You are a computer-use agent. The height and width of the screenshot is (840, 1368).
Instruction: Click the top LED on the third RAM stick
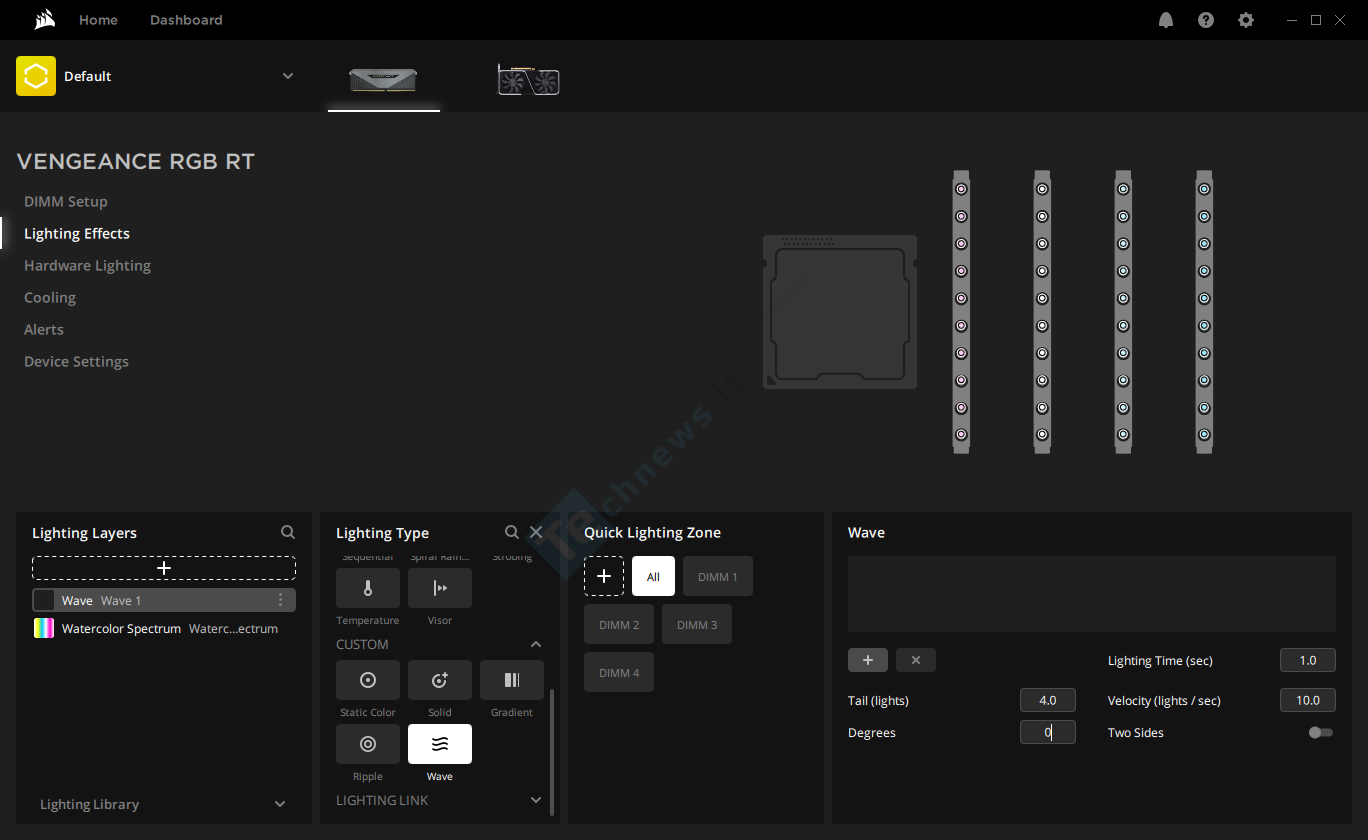click(x=1123, y=189)
